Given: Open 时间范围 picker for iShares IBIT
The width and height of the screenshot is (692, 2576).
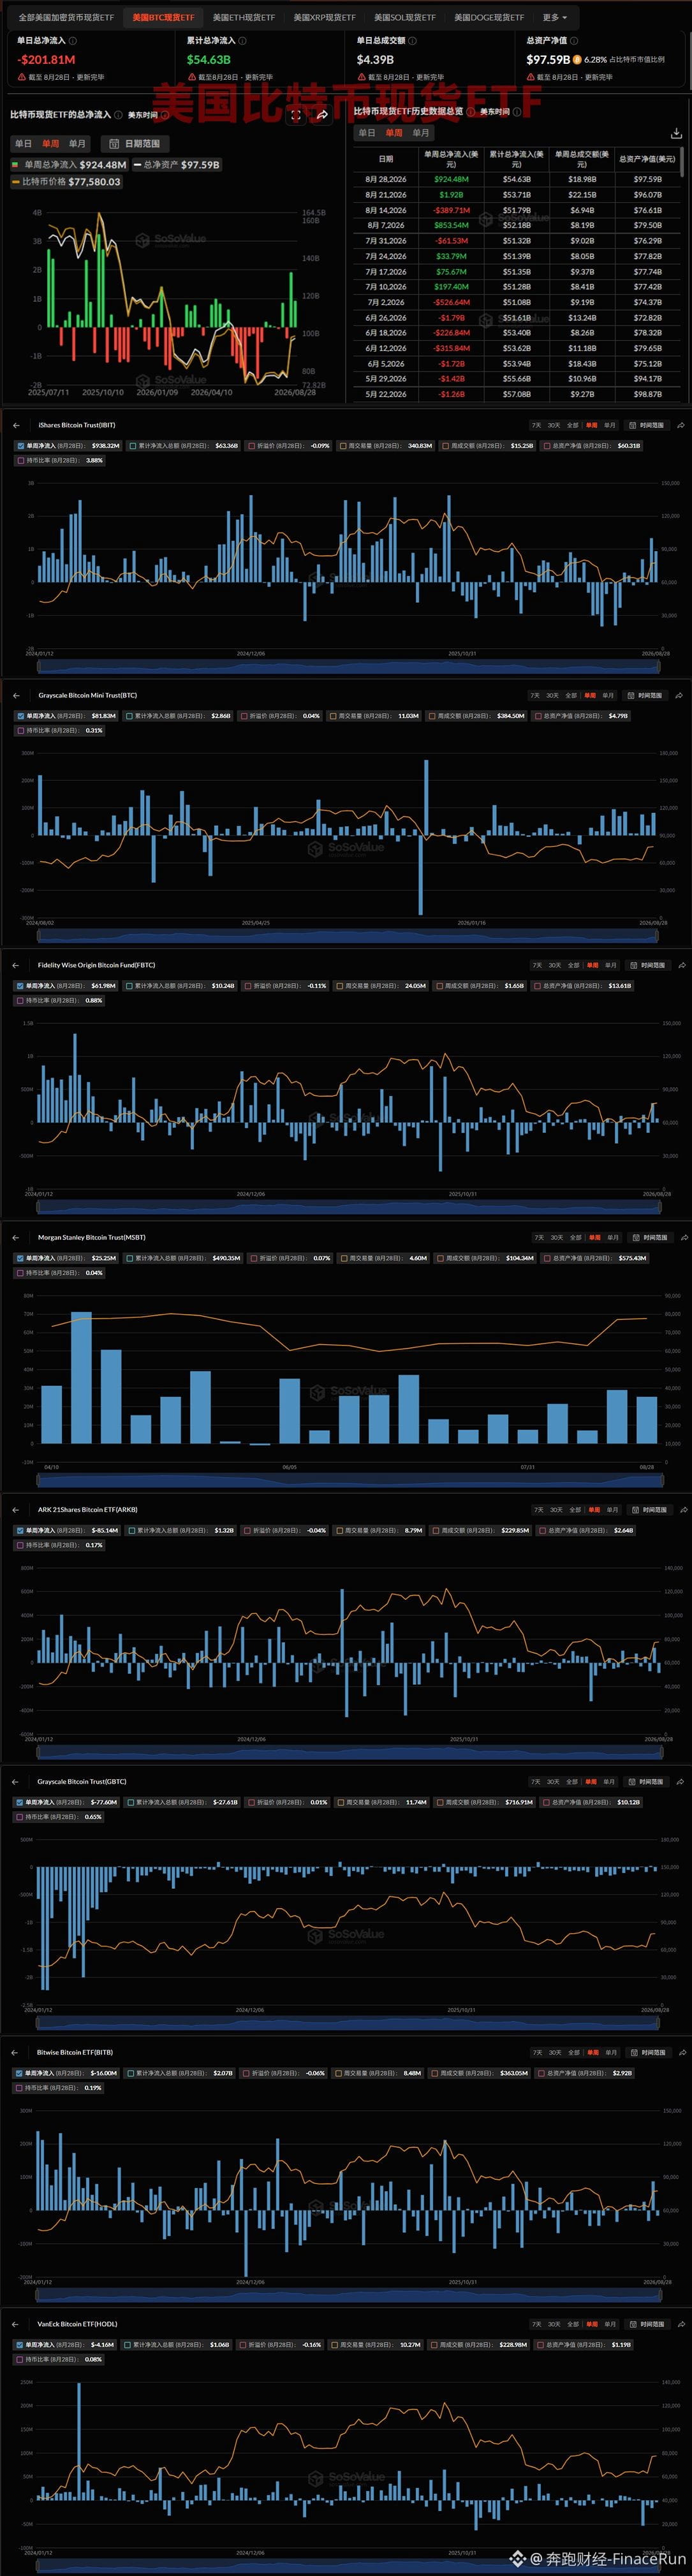Looking at the screenshot, I should 646,425.
